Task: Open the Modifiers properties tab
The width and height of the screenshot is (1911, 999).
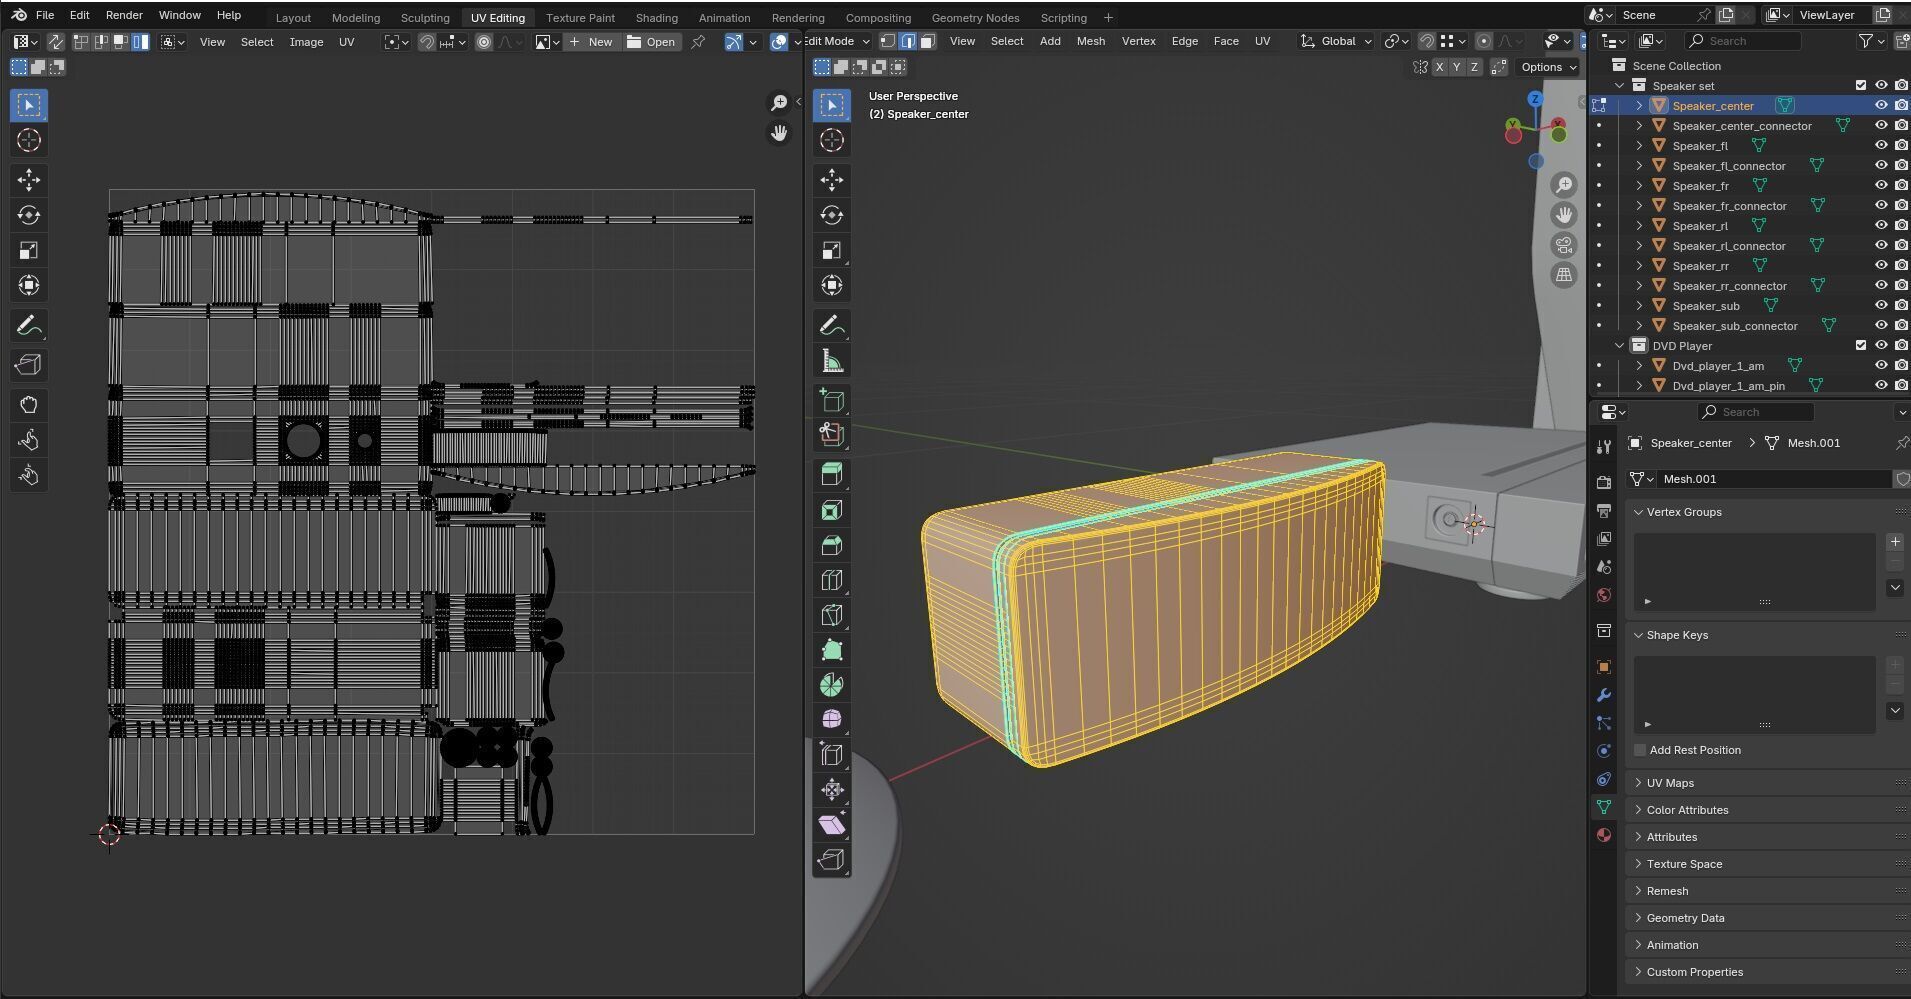Action: click(1604, 695)
